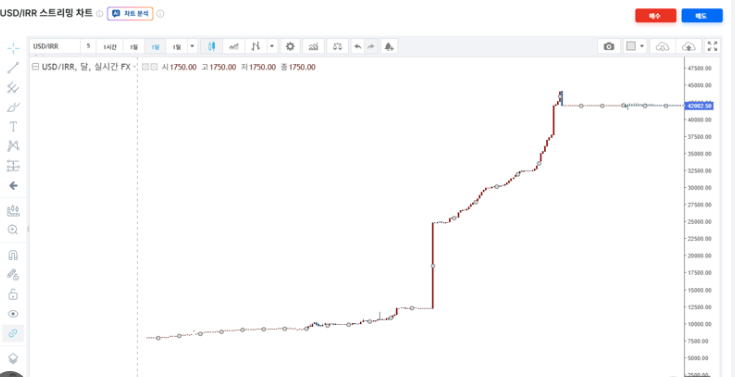This screenshot has width=735, height=377.
Task: Toggle lock all drawing tools padlock
Action: (13, 294)
